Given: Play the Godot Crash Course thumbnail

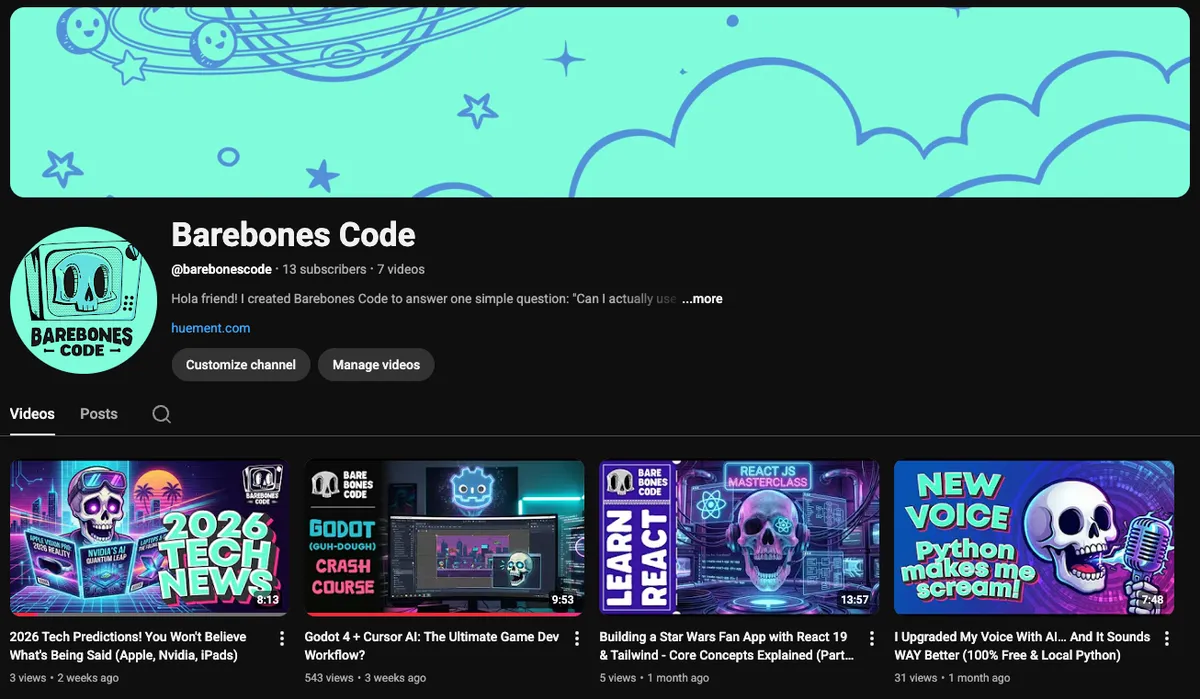Looking at the screenshot, I should click(444, 537).
